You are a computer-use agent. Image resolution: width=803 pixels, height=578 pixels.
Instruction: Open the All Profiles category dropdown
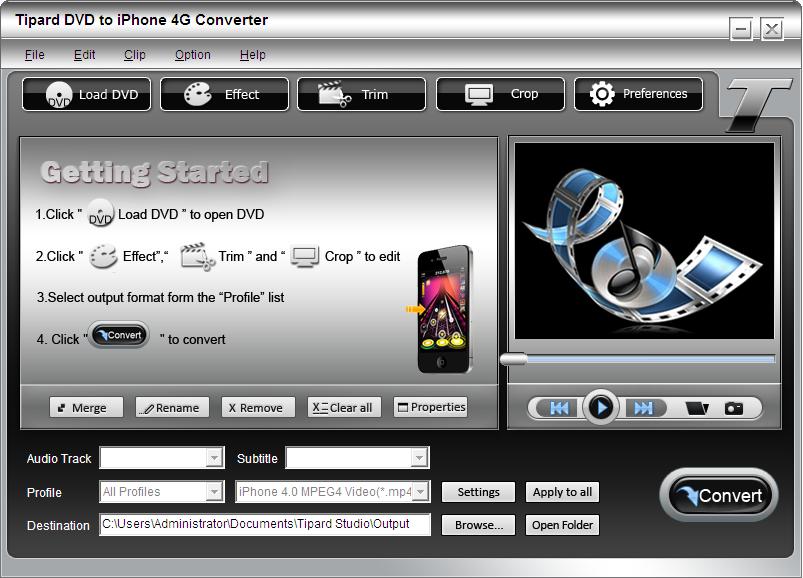coord(214,491)
